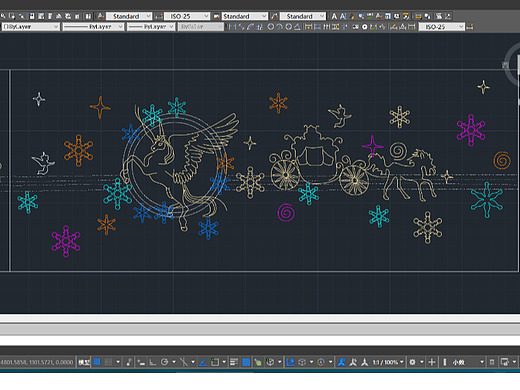
Task: Select the magenta spiral in drawing
Action: [x=286, y=212]
